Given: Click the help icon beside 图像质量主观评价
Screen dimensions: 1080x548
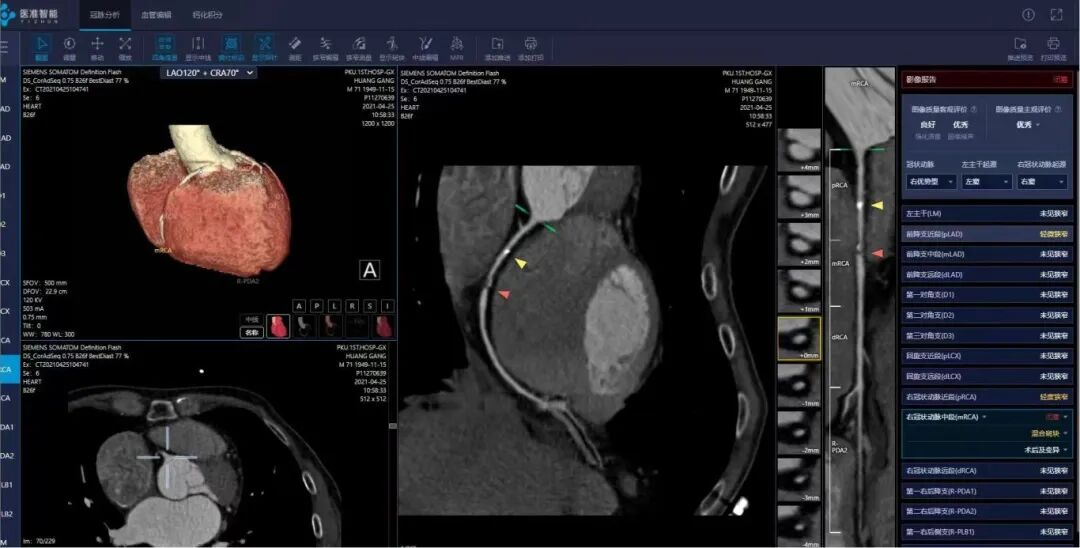Looking at the screenshot, I should (x=1058, y=109).
